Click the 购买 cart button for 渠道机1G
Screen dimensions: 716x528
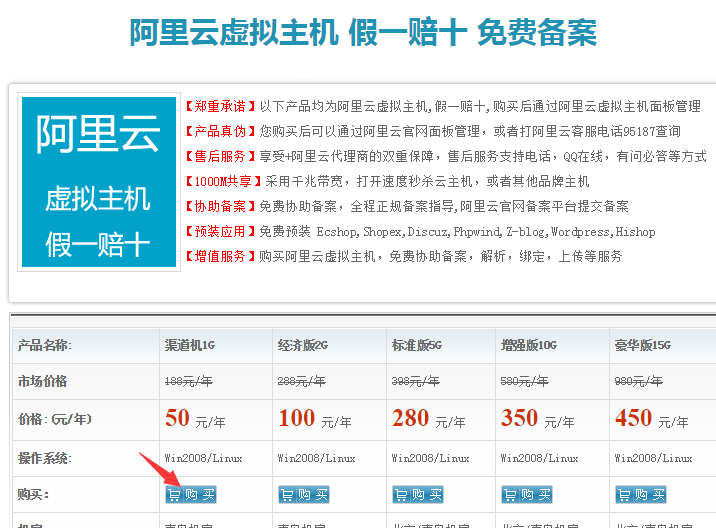click(191, 494)
